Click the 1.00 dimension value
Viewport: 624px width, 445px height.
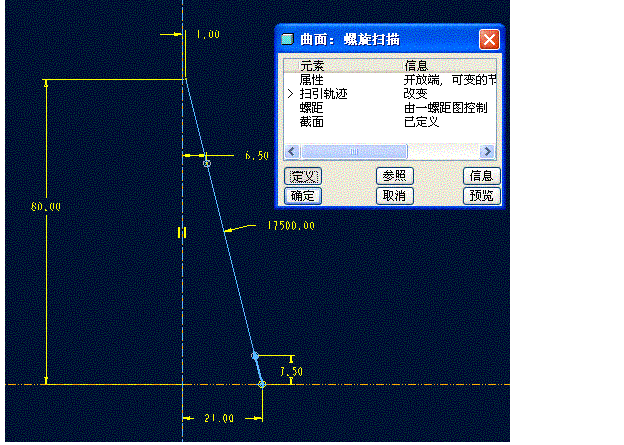tap(208, 35)
